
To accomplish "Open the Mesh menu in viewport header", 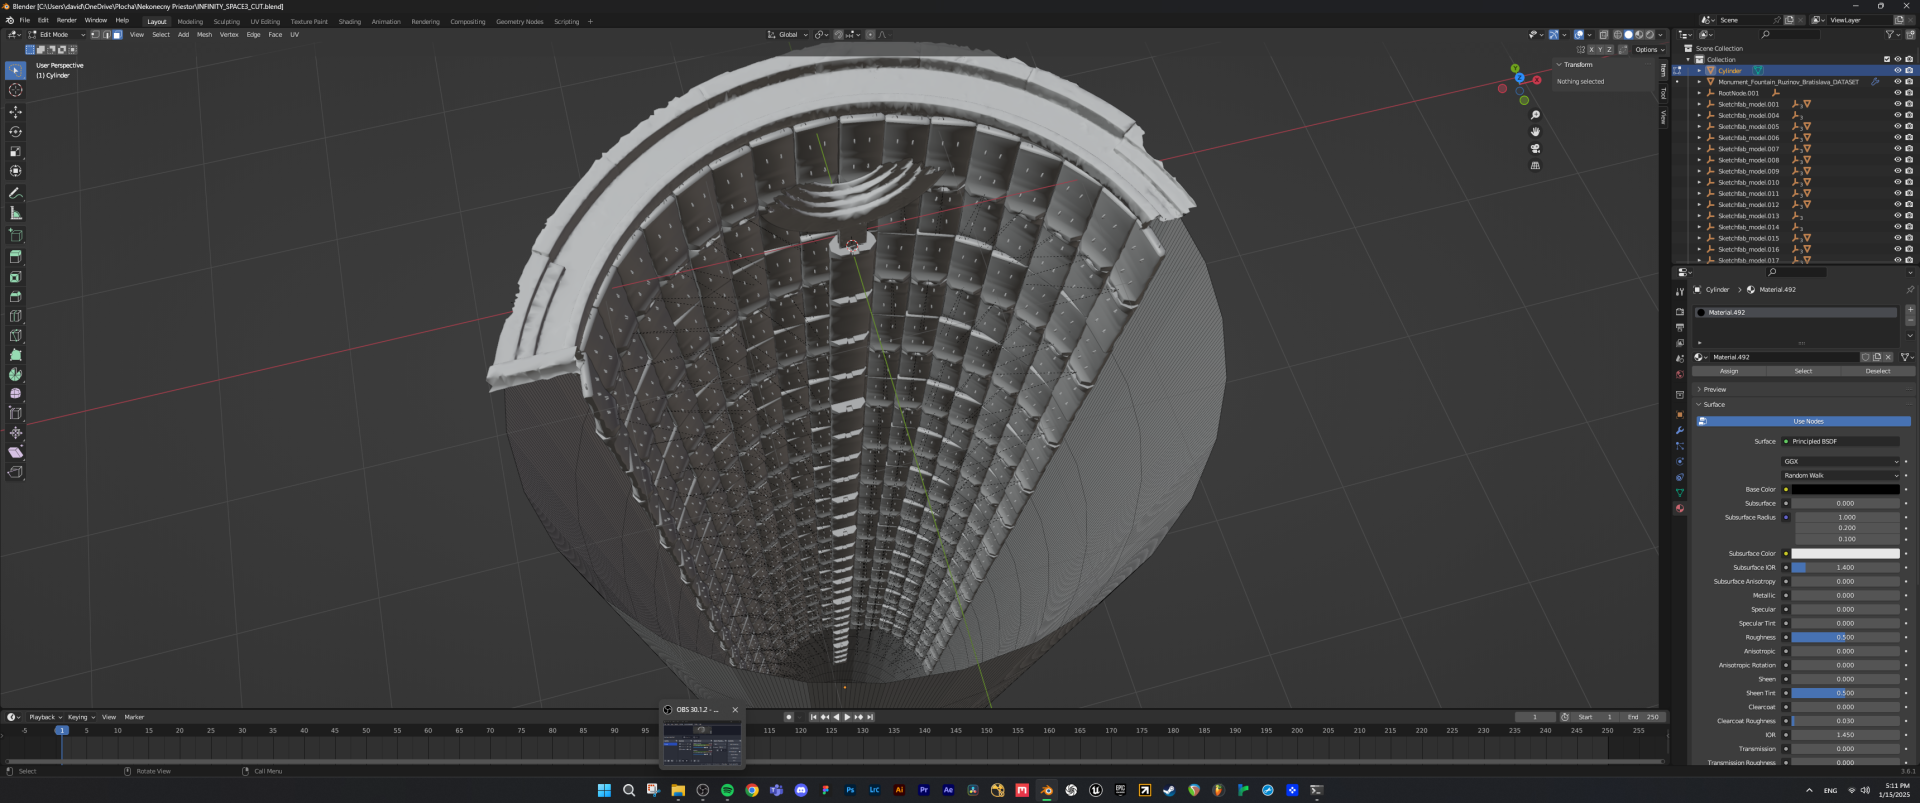I will pyautogui.click(x=204, y=35).
